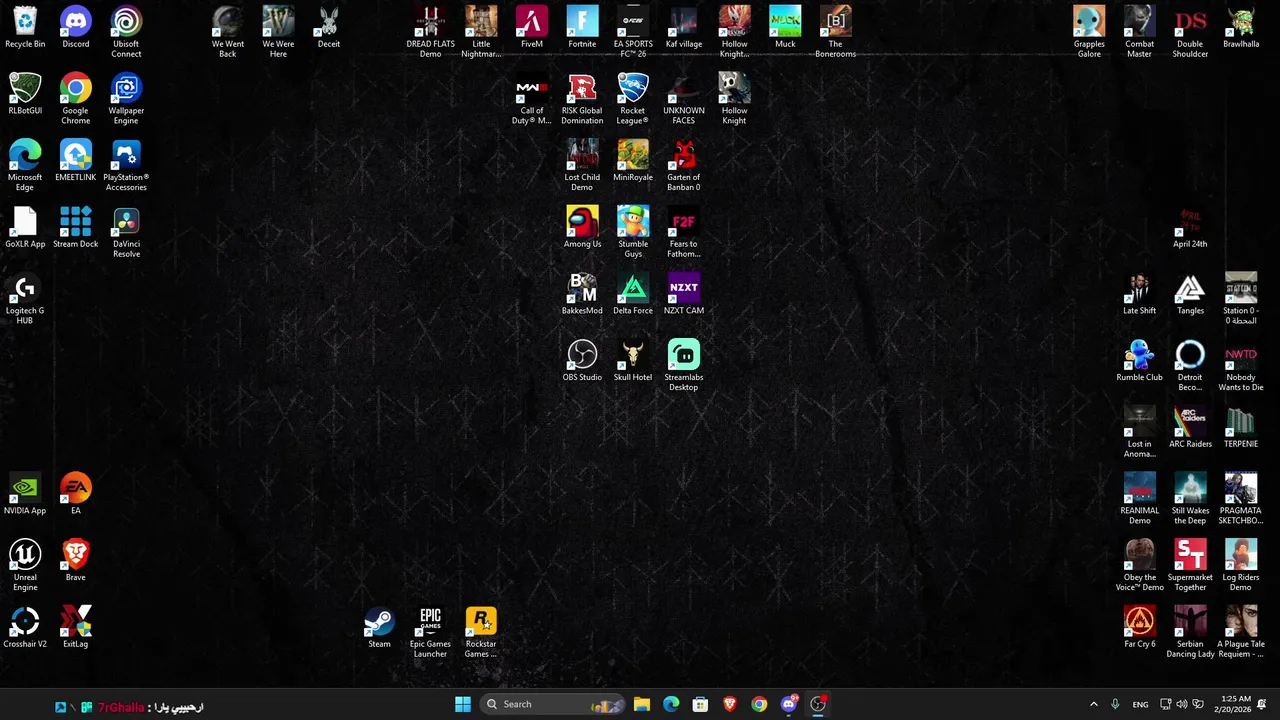Viewport: 1280px width, 720px height.
Task: Click the taskbar Search box
Action: pos(552,704)
